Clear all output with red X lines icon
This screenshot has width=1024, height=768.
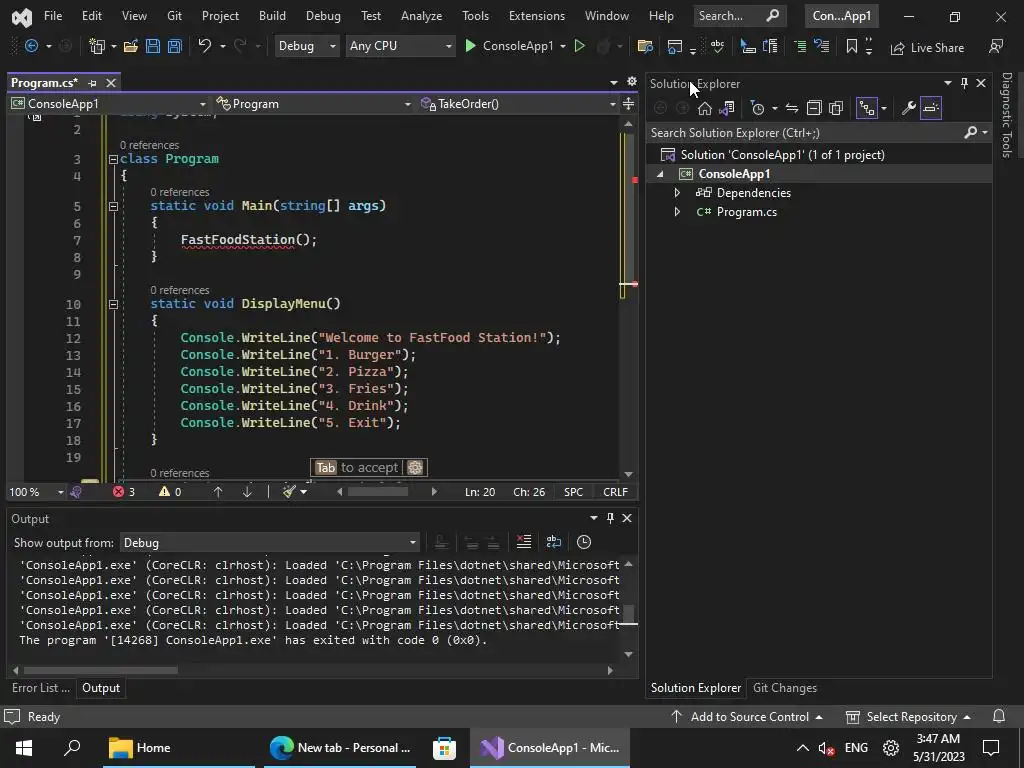[x=524, y=542]
